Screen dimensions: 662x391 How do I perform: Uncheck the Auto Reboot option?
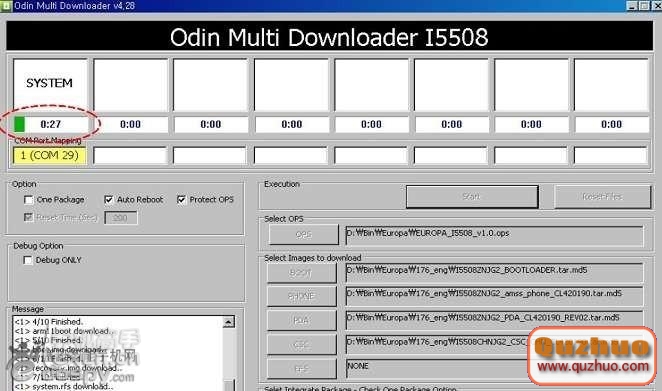(109, 200)
